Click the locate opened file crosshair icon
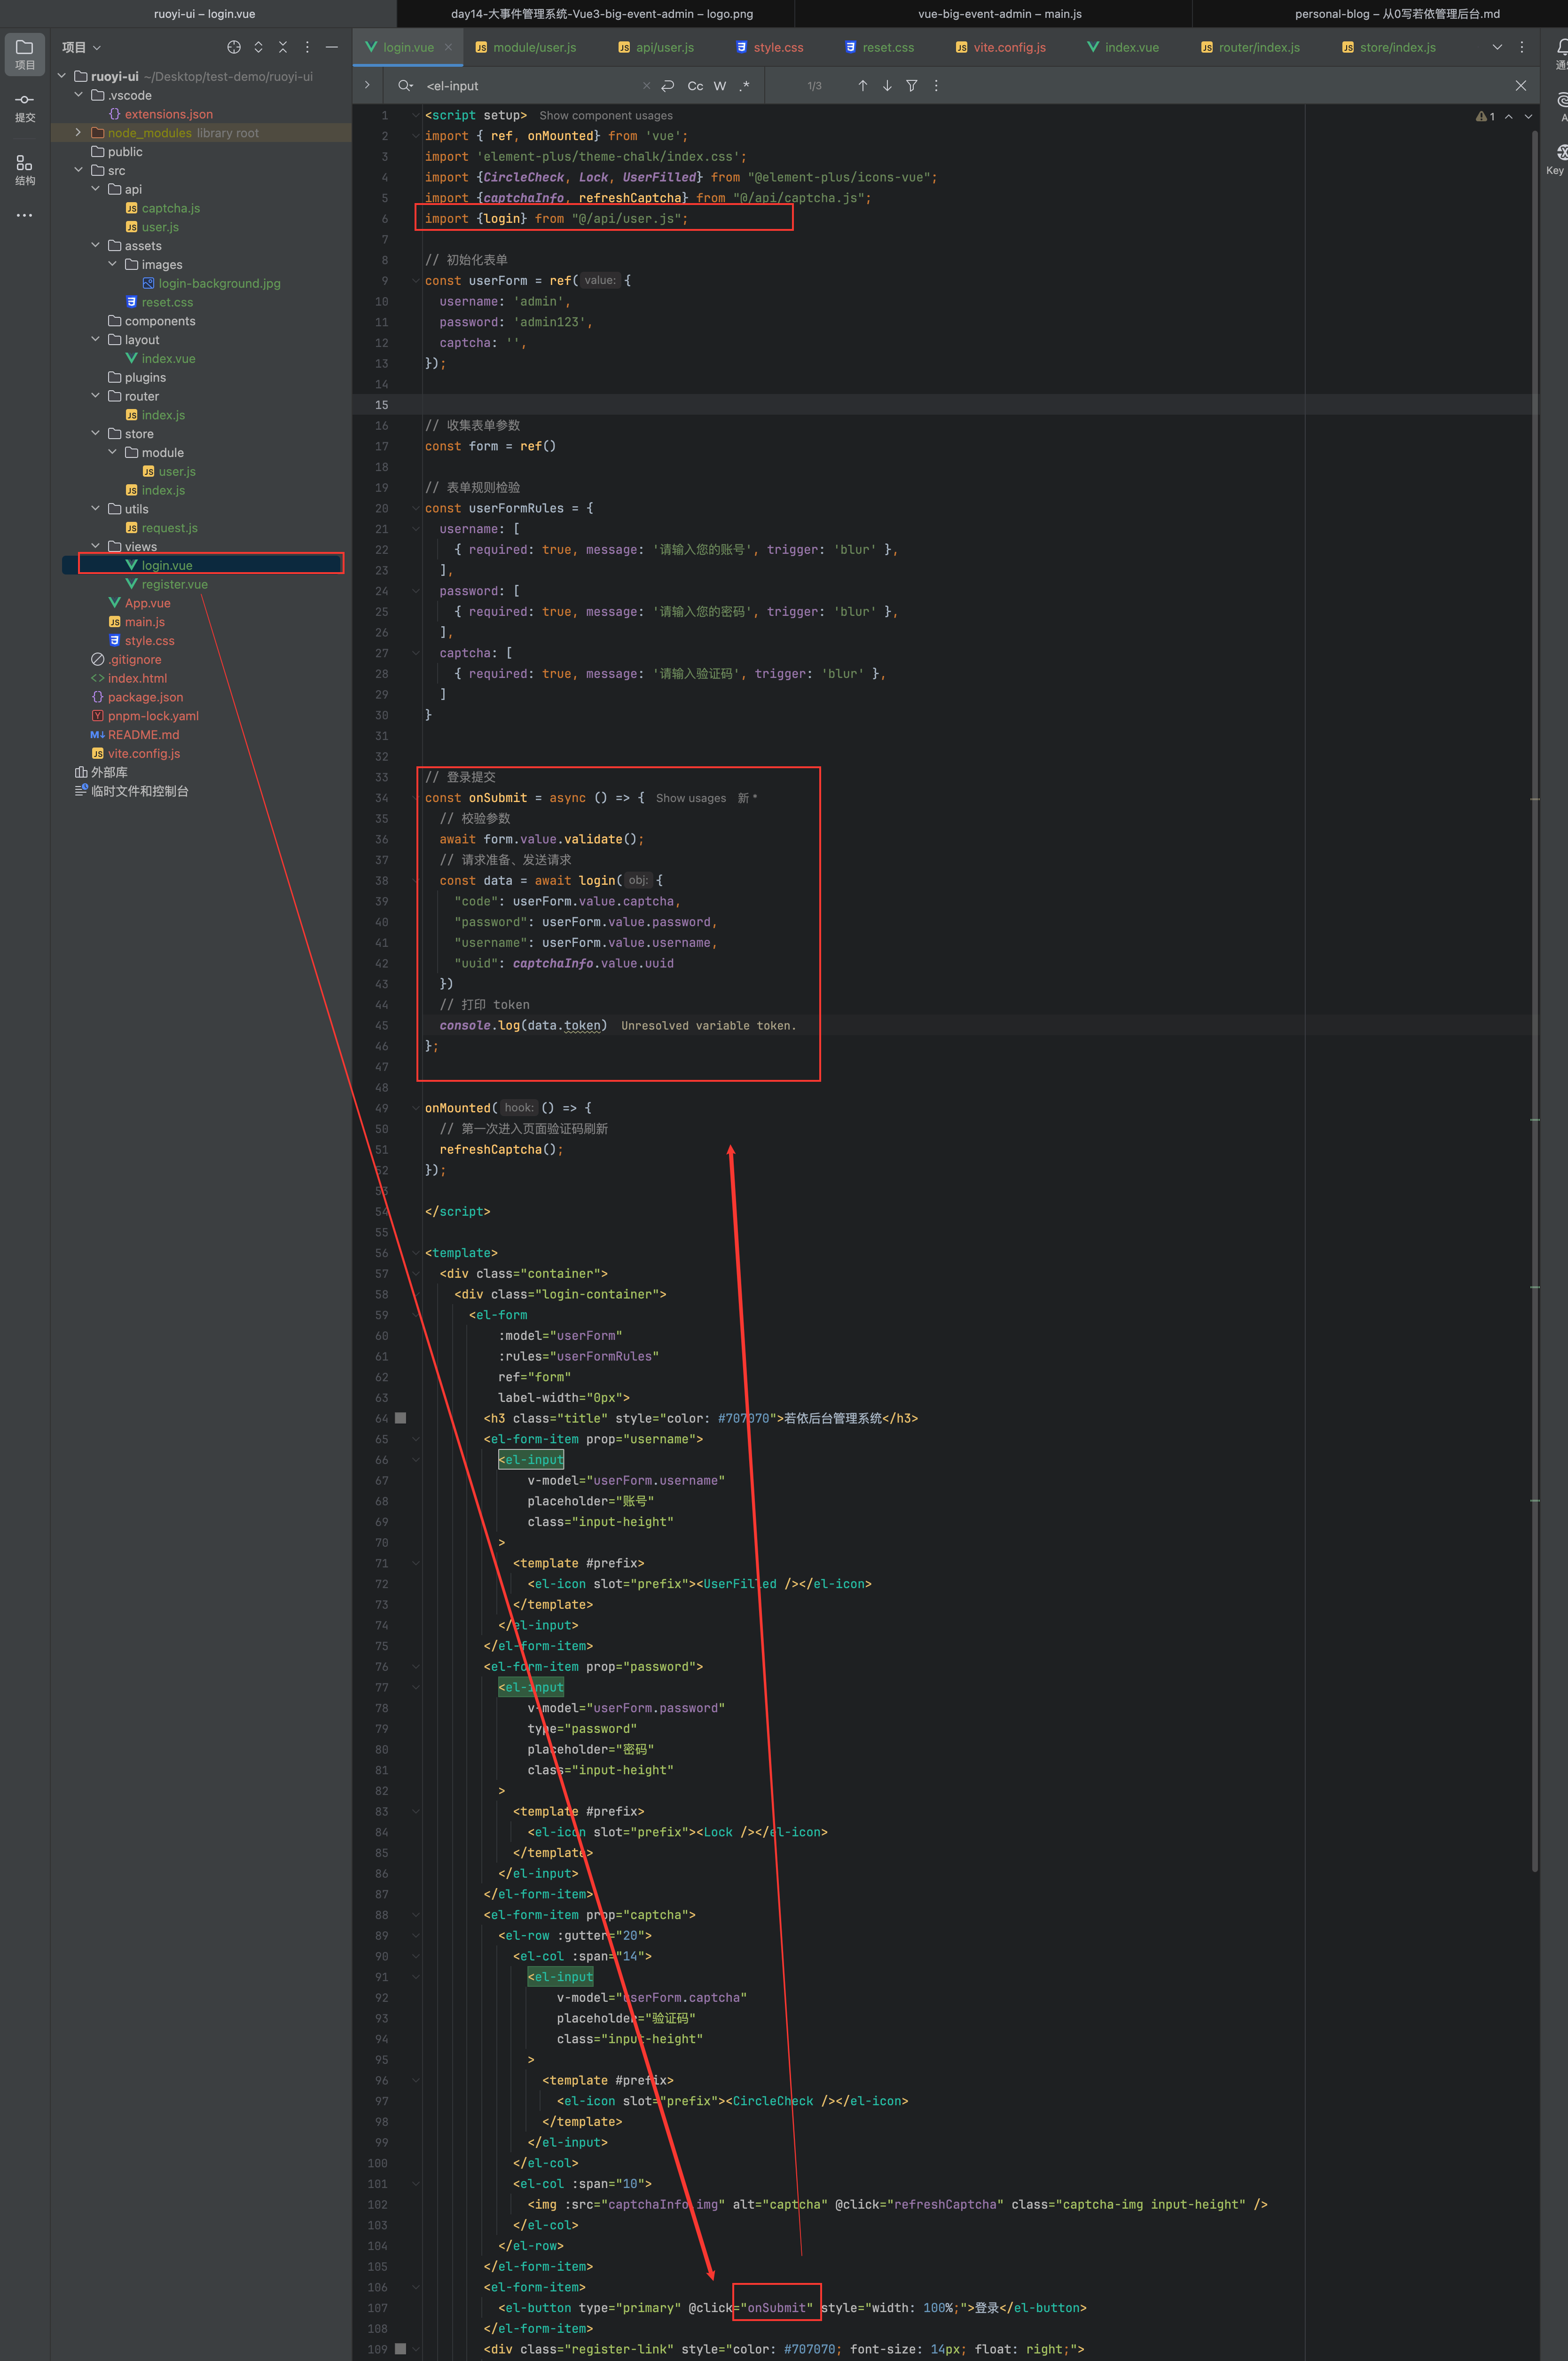Image resolution: width=1568 pixels, height=2361 pixels. 234,47
